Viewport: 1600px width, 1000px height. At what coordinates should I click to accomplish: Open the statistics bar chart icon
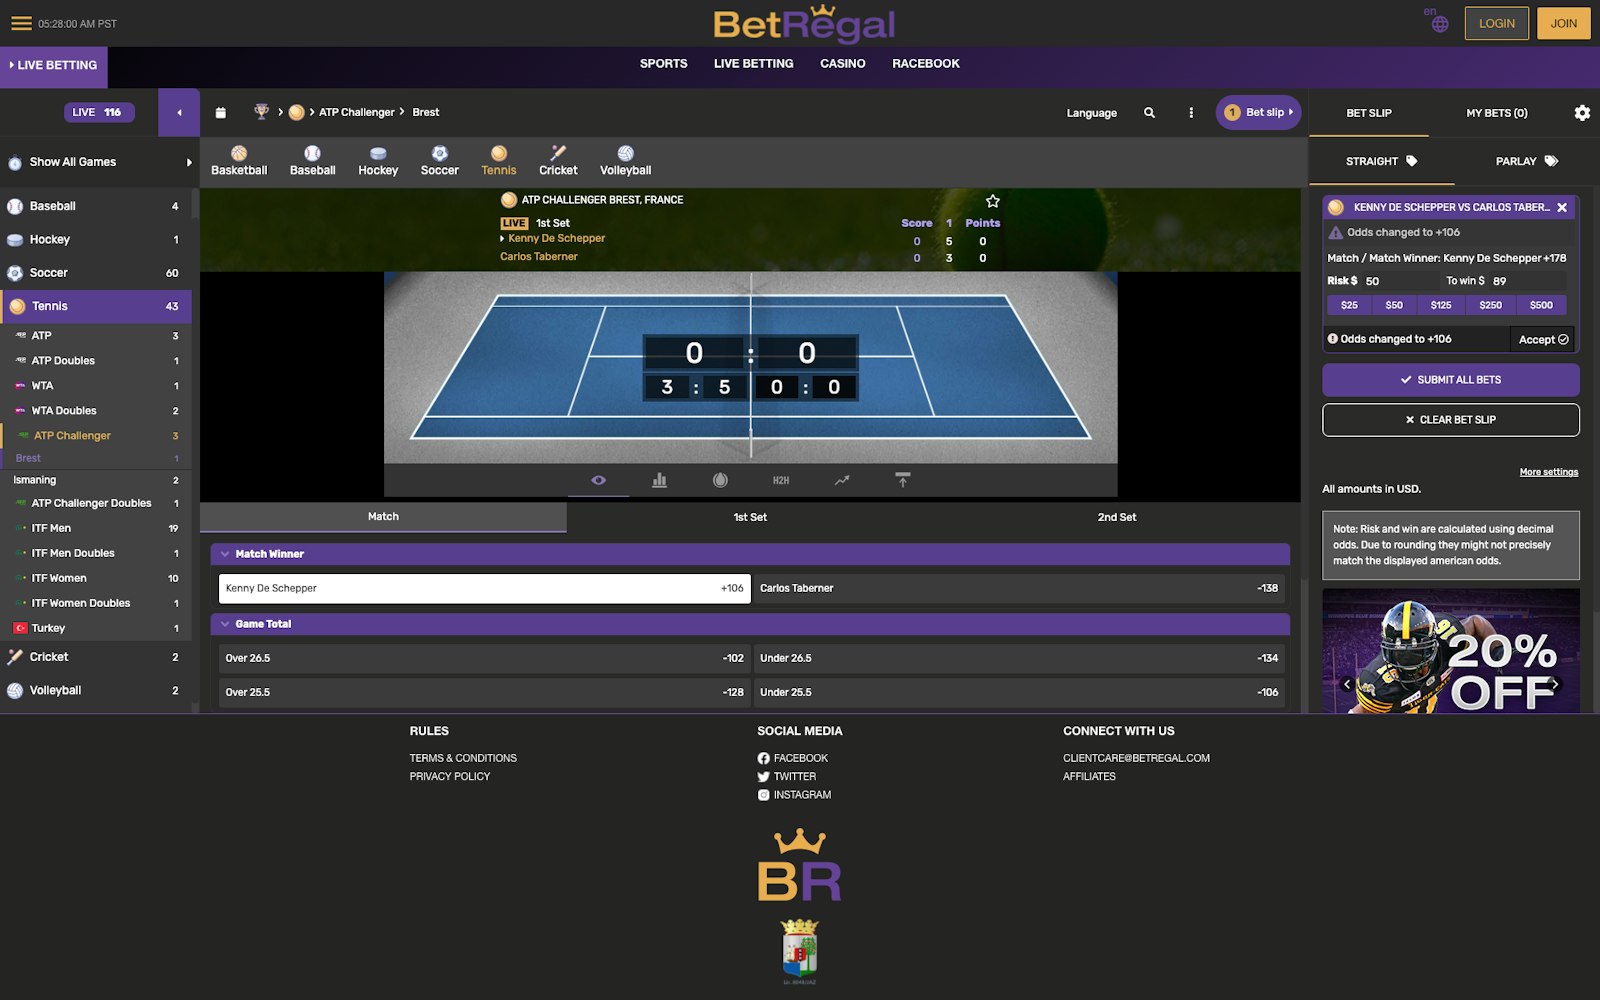click(x=659, y=481)
